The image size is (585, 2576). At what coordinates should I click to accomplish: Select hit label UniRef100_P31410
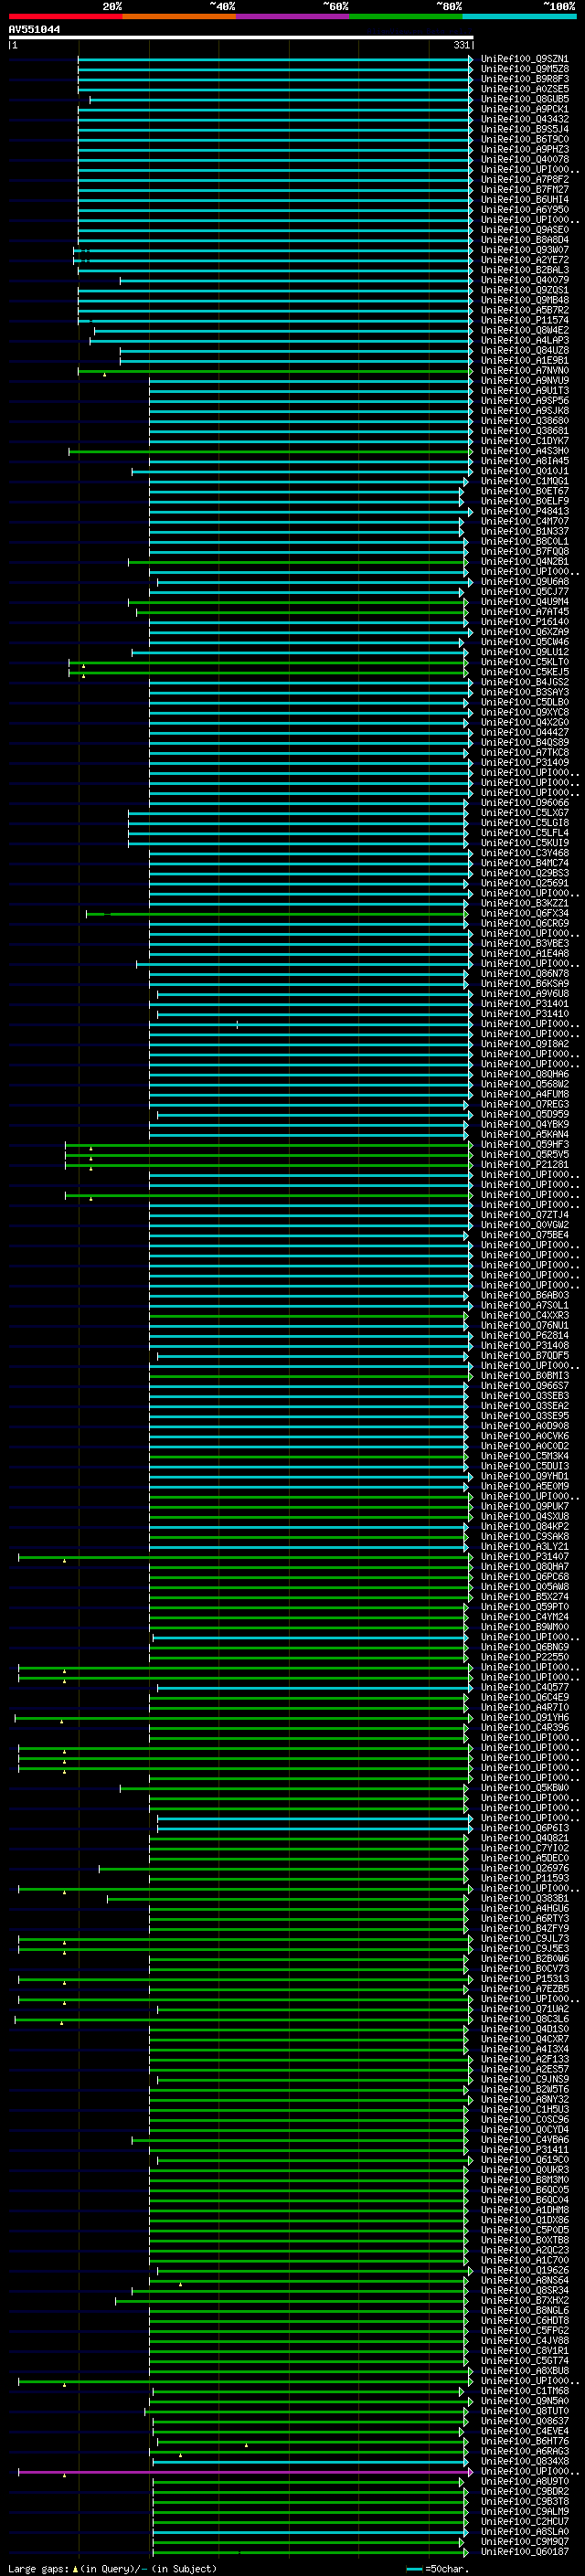pyautogui.click(x=524, y=1014)
